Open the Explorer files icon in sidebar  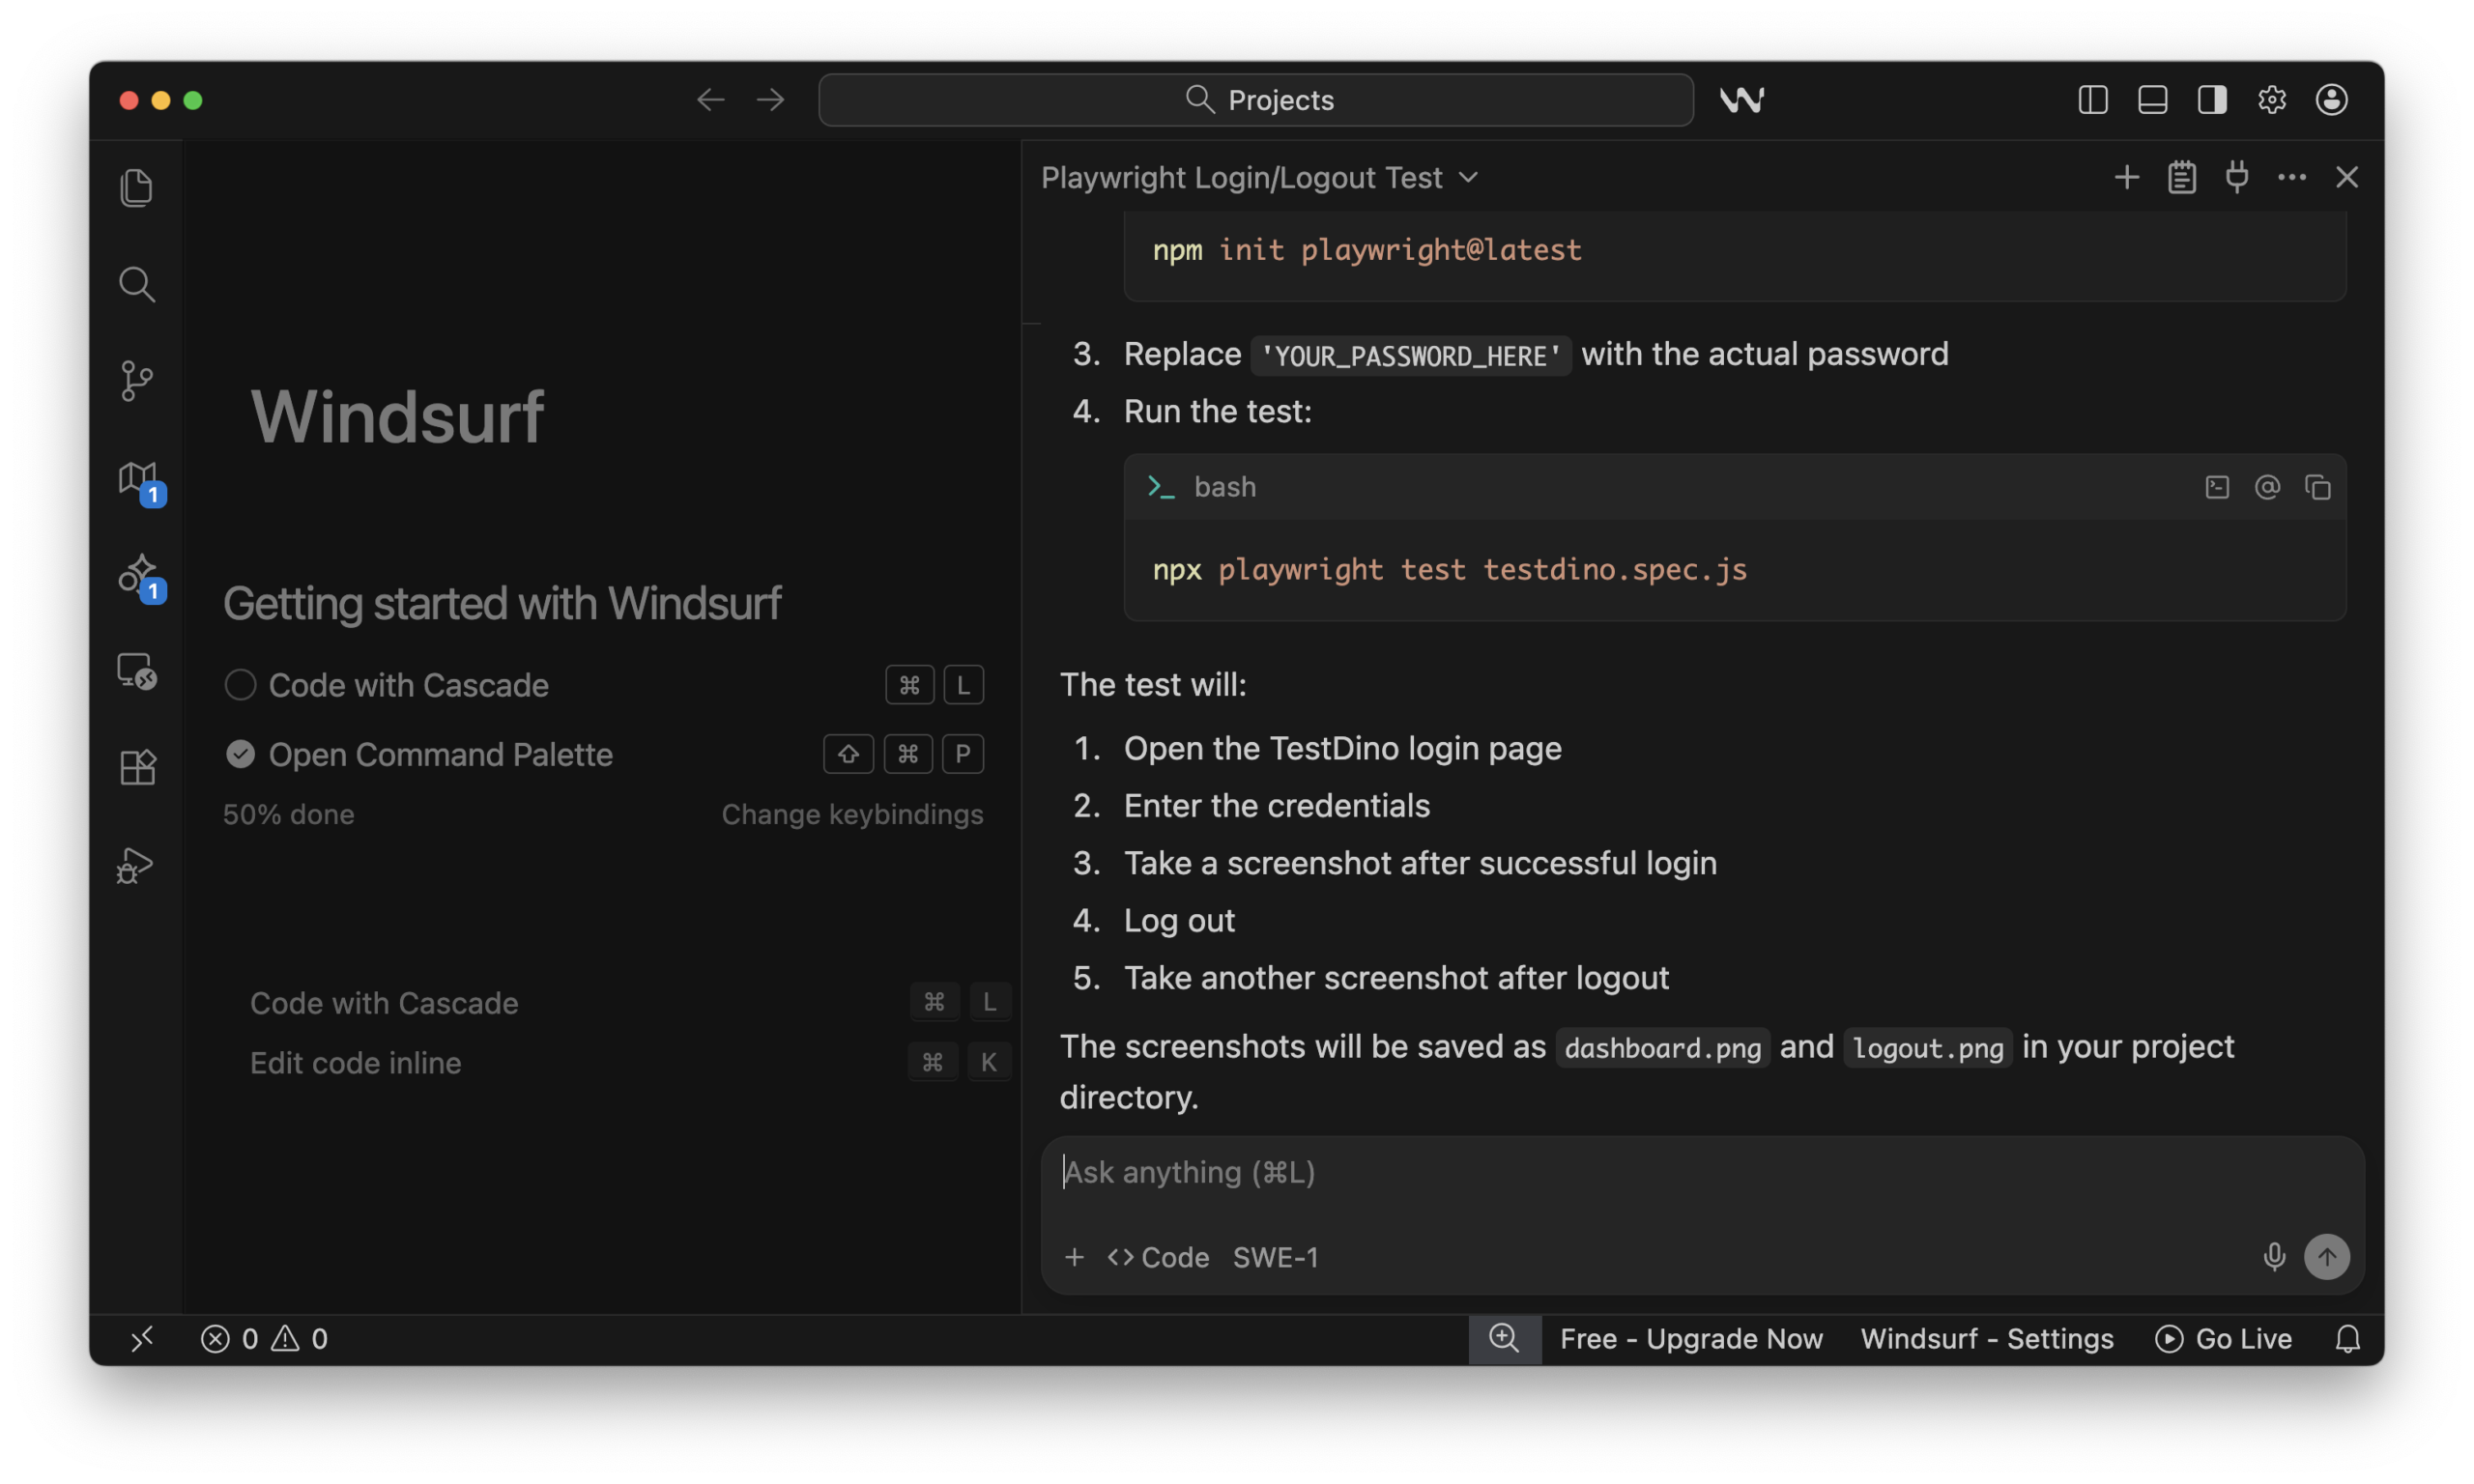[136, 187]
